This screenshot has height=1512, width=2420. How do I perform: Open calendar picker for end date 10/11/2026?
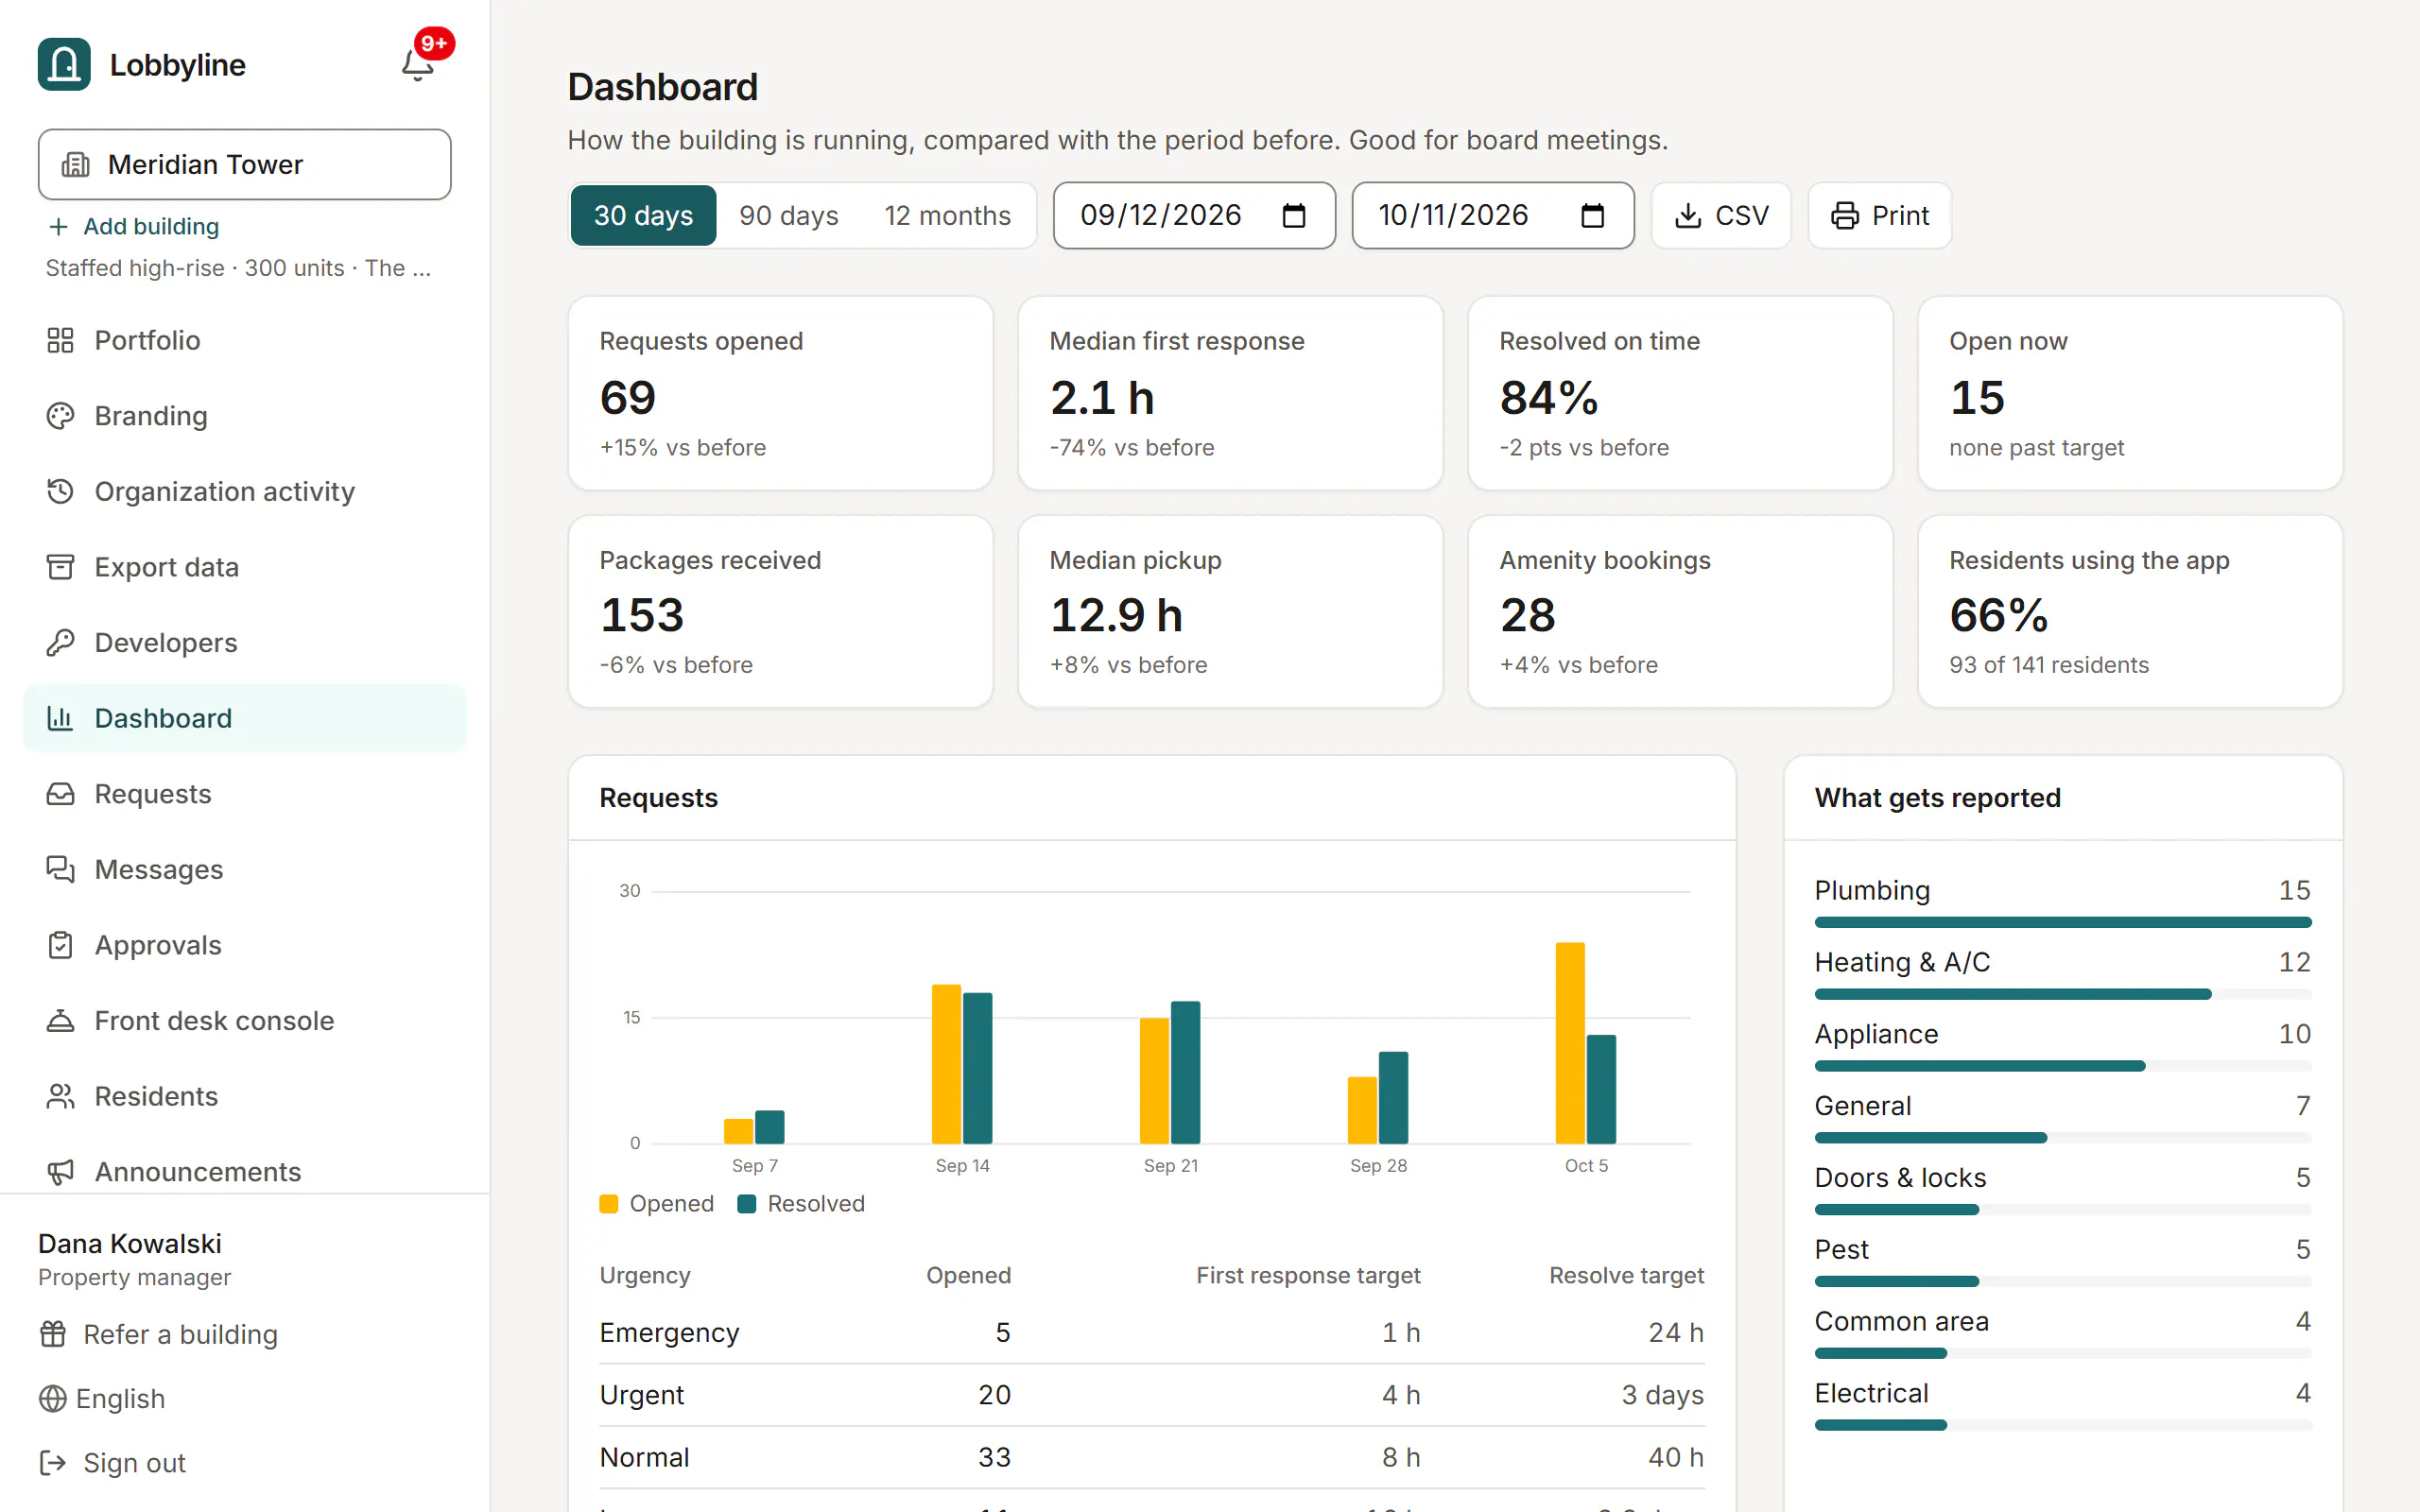click(1592, 215)
